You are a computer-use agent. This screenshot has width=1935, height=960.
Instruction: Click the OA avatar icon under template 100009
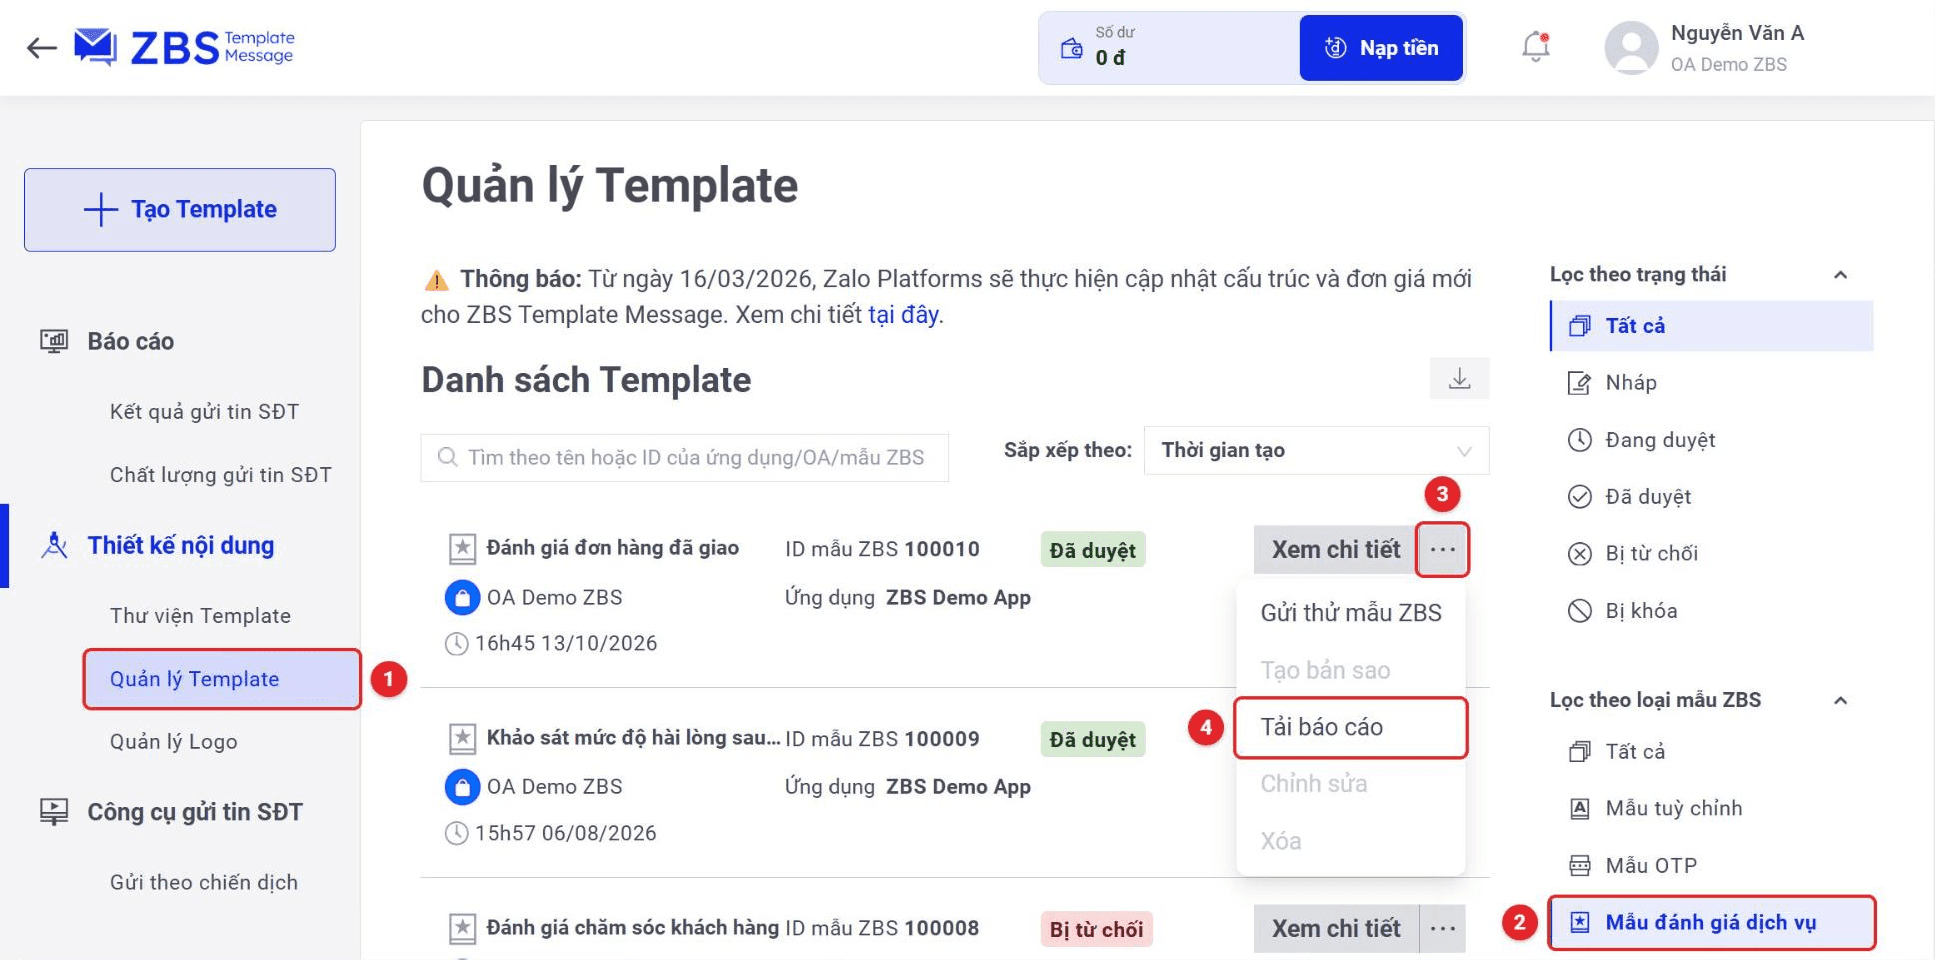pyautogui.click(x=461, y=787)
